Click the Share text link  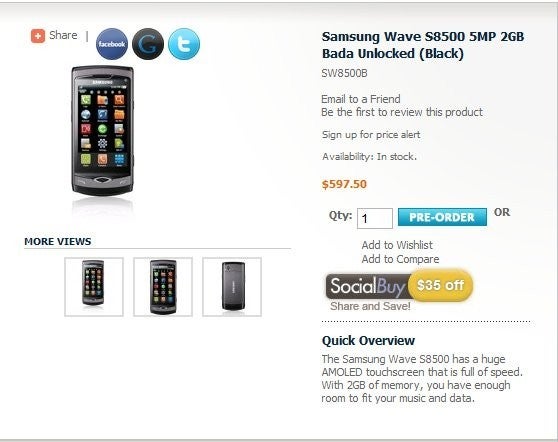click(63, 35)
